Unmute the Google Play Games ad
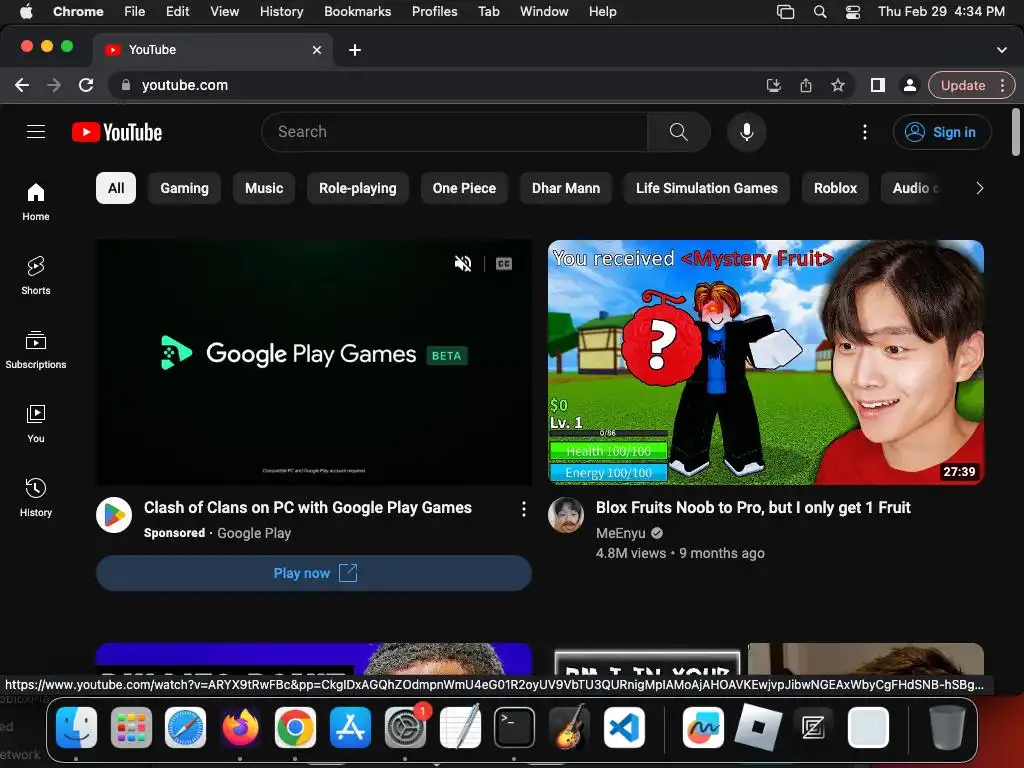The height and width of the screenshot is (768, 1024). pos(463,264)
